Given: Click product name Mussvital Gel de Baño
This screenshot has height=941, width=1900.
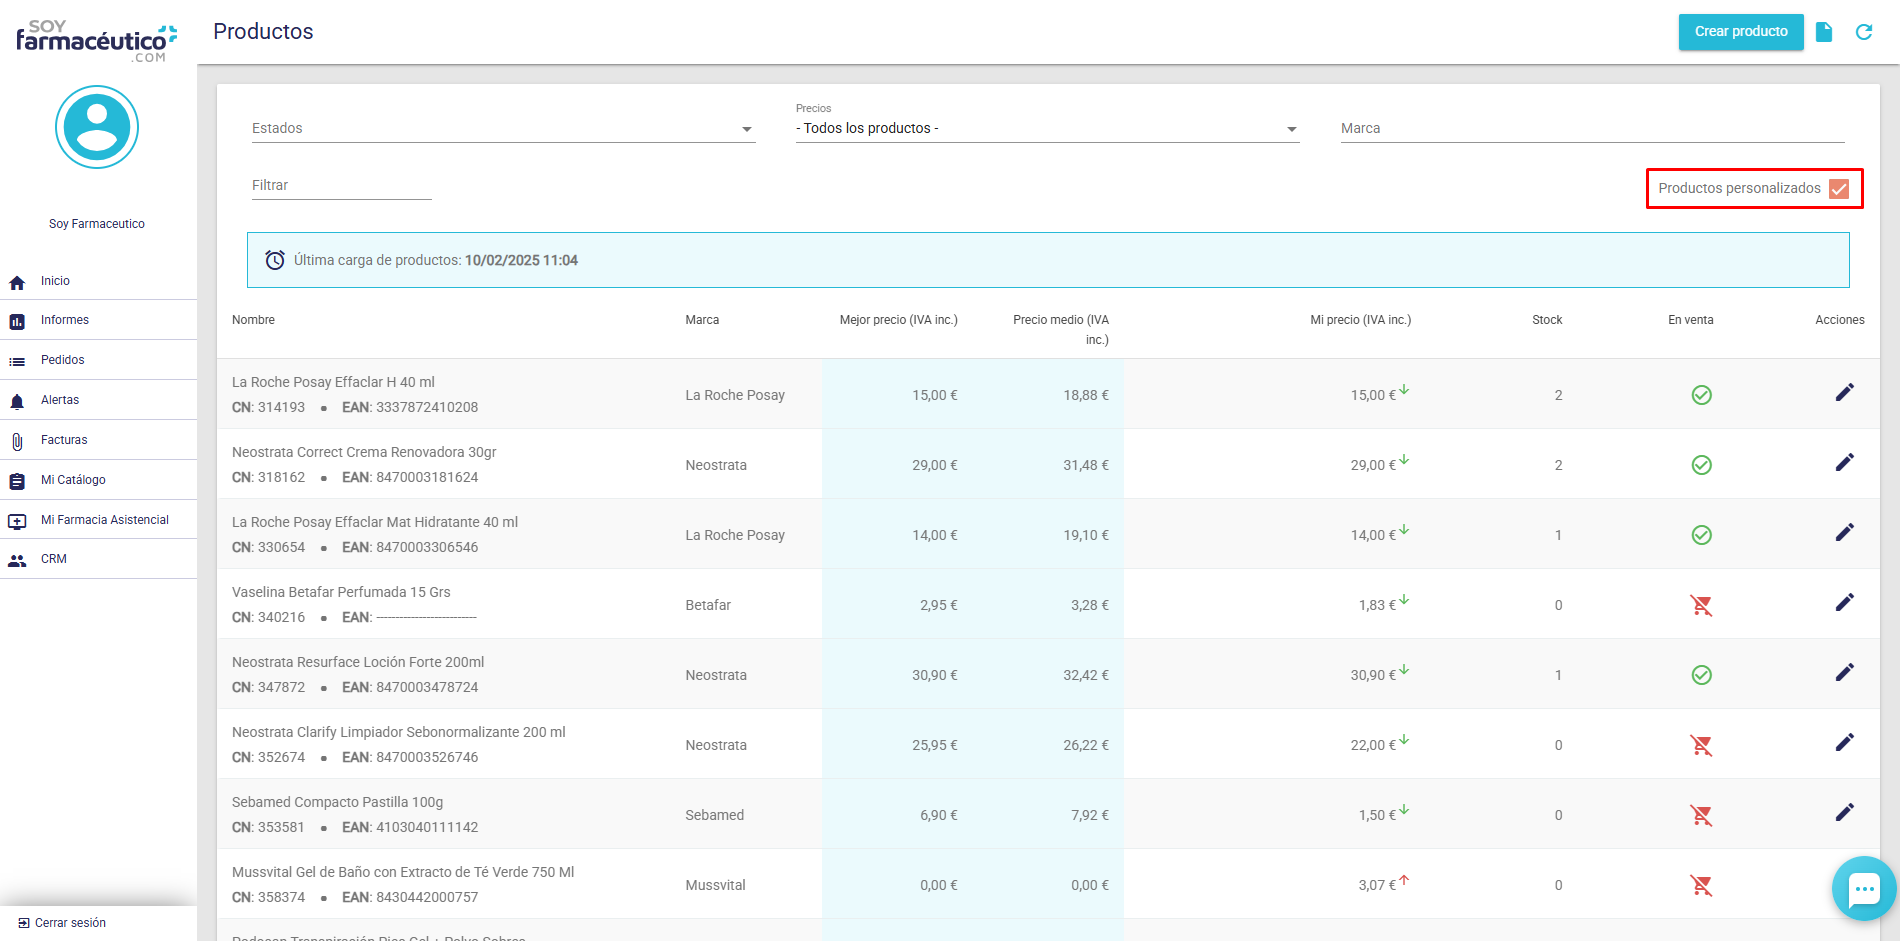Looking at the screenshot, I should [403, 872].
